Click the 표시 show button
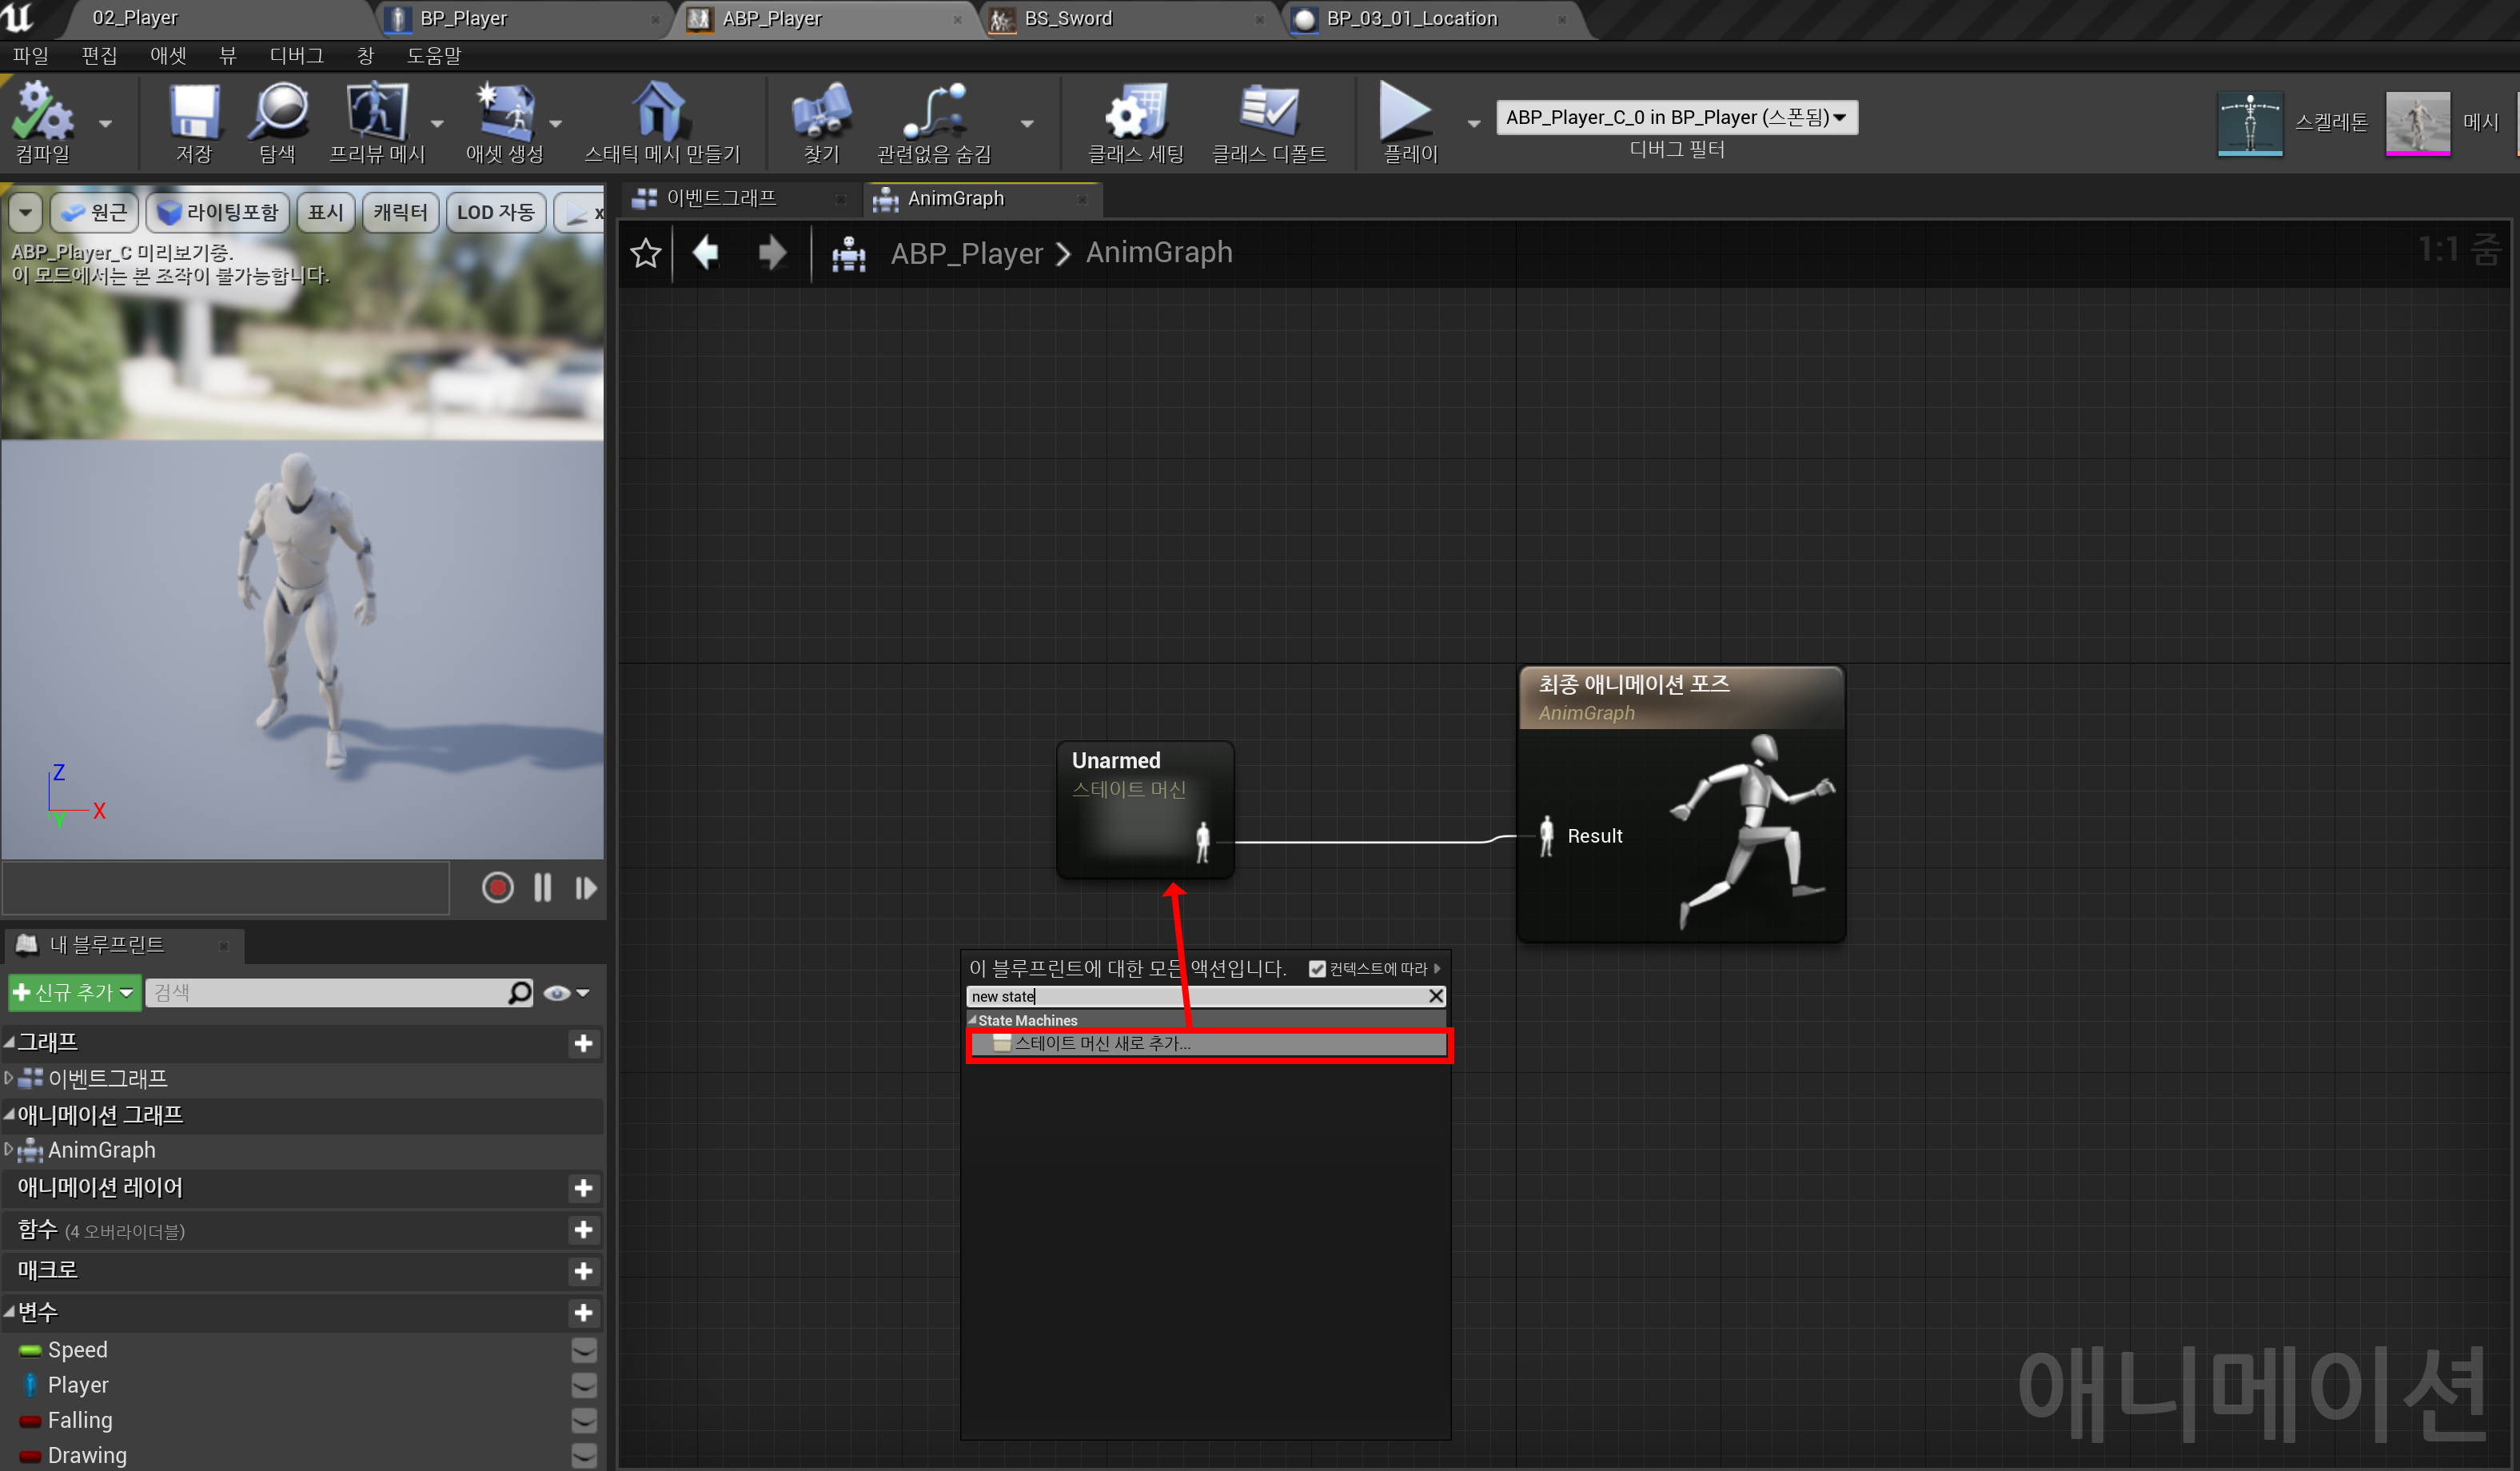 [326, 212]
